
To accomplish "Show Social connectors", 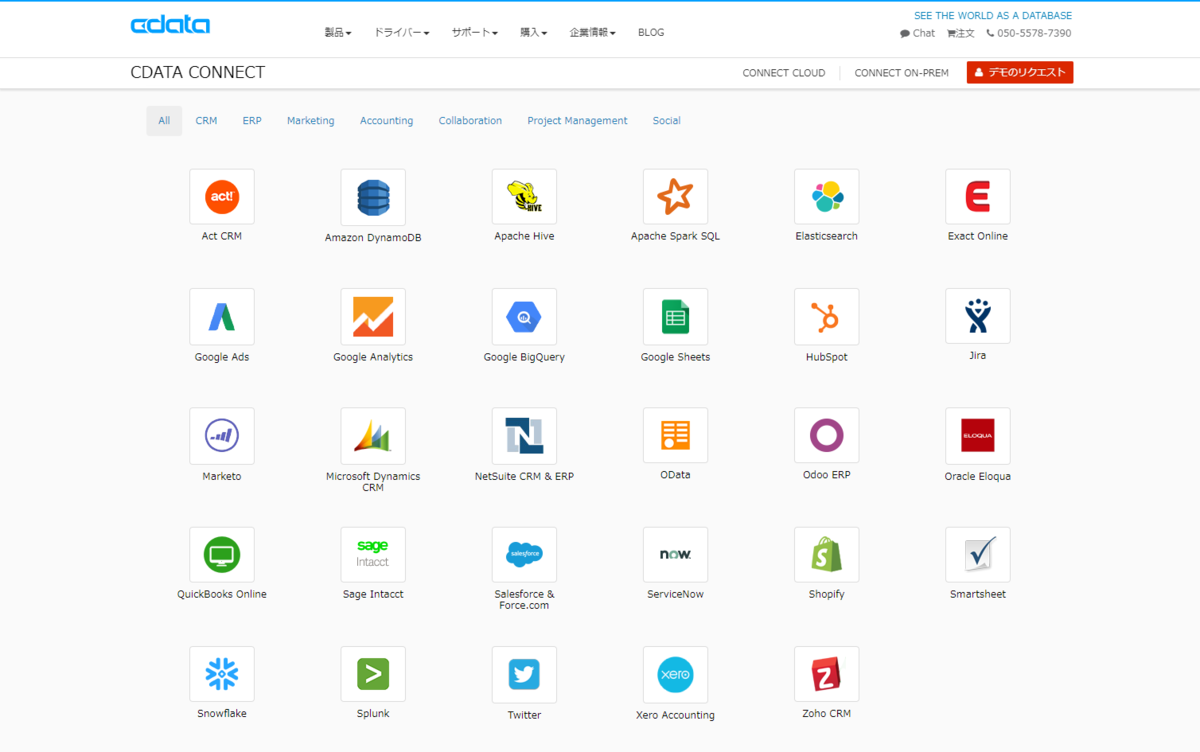I will 666,121.
